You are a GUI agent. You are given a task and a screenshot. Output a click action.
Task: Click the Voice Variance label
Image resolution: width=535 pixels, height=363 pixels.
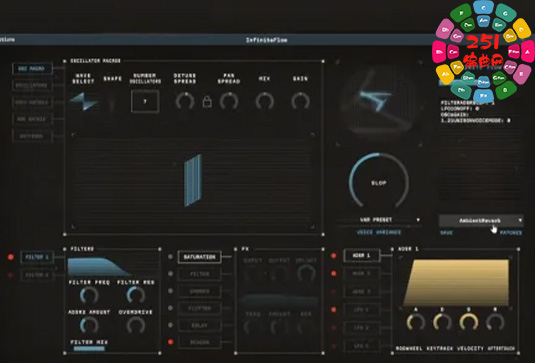379,232
